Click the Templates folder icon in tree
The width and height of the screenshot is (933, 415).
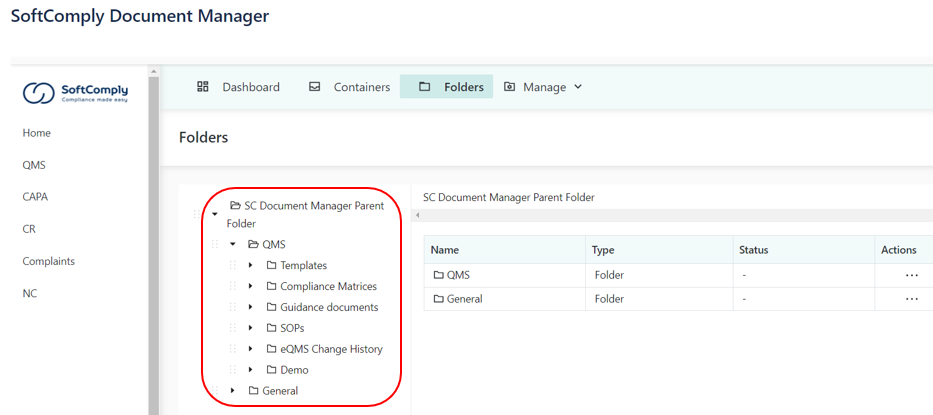pyautogui.click(x=271, y=266)
